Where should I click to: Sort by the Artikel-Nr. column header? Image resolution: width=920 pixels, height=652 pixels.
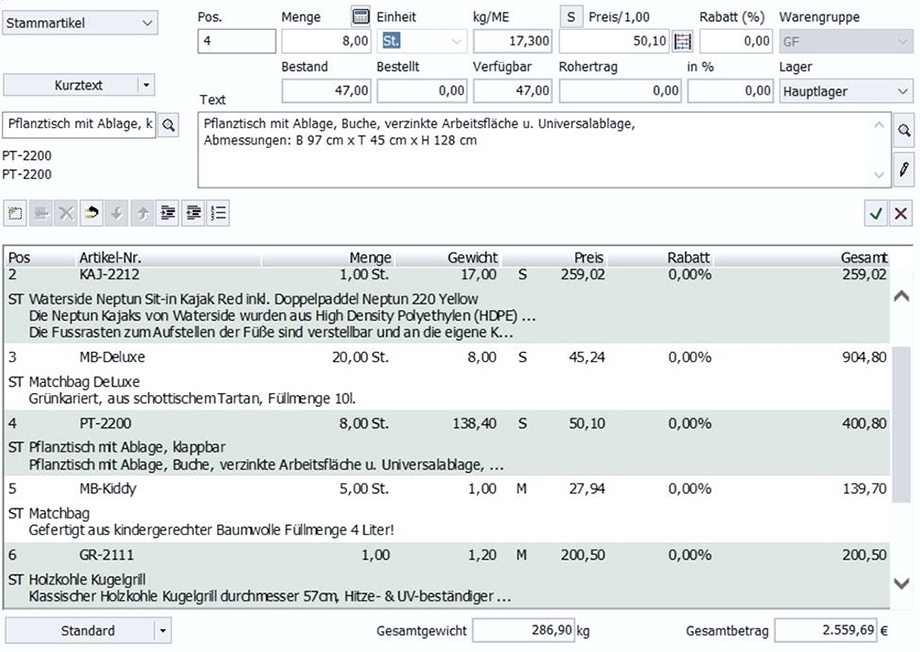(x=110, y=257)
